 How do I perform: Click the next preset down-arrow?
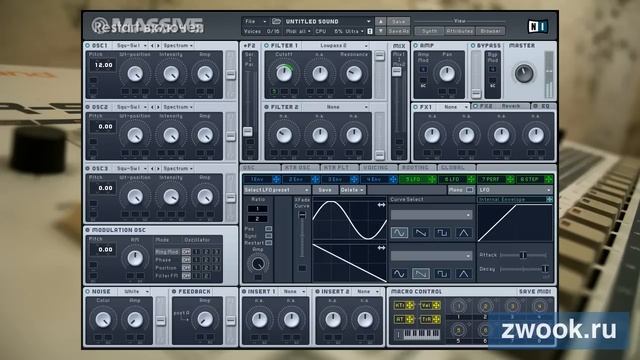(380, 31)
